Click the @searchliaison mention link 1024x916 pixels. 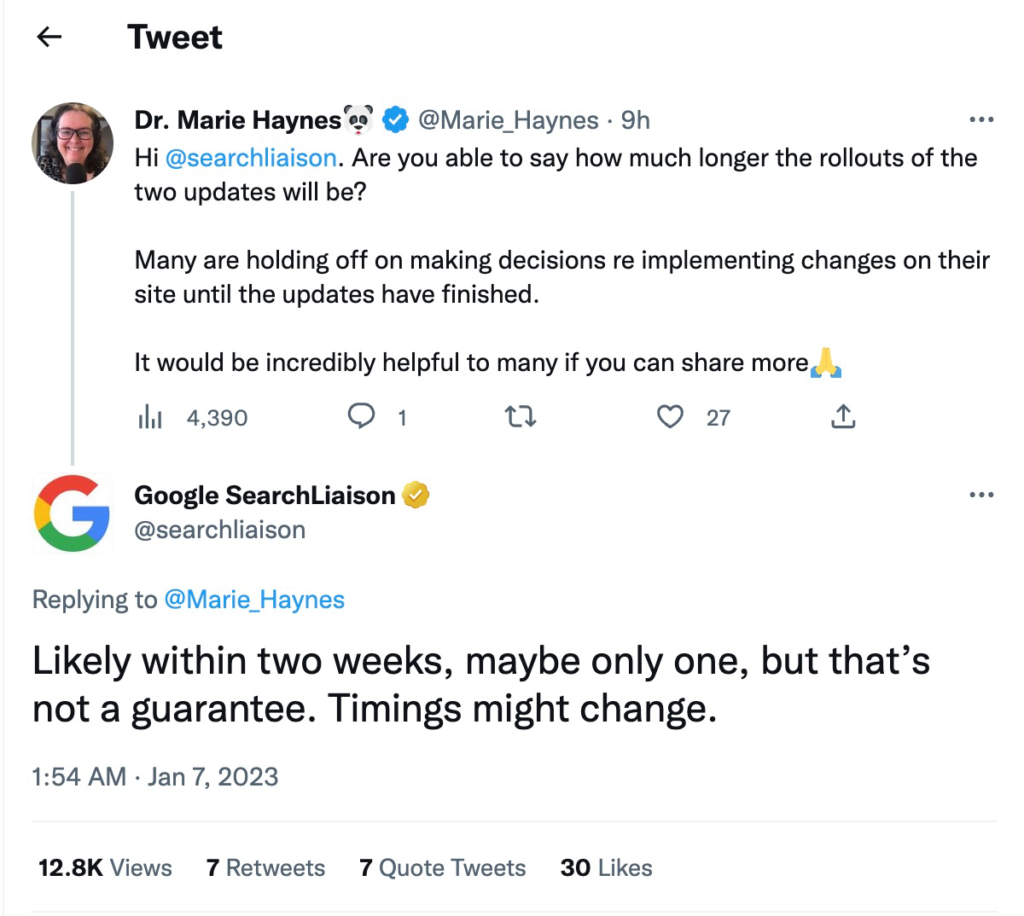point(254,158)
